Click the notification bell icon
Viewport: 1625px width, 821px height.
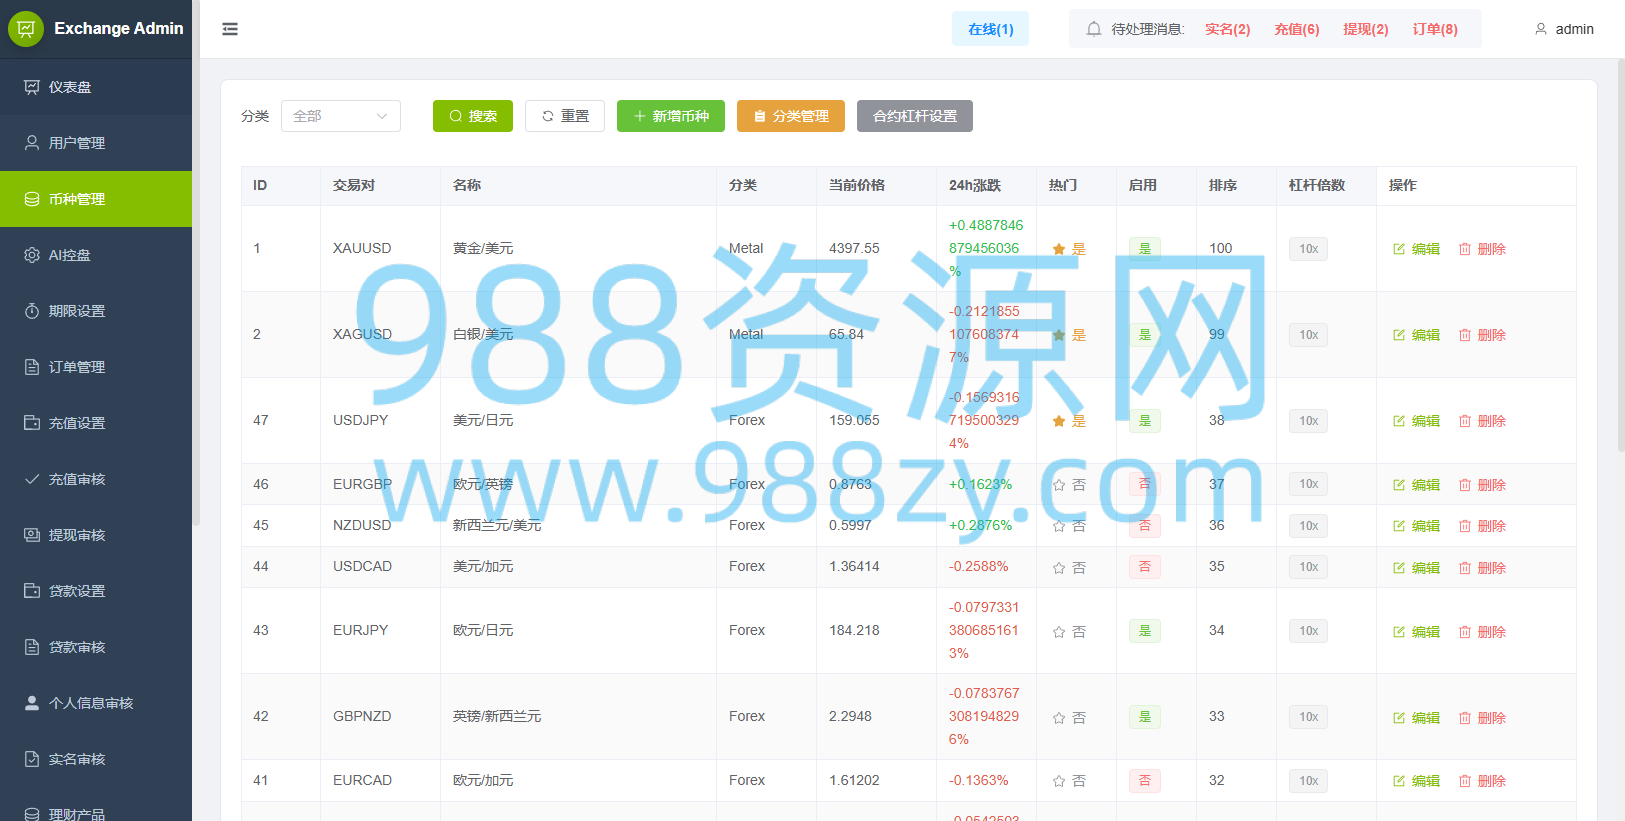[x=1094, y=29]
